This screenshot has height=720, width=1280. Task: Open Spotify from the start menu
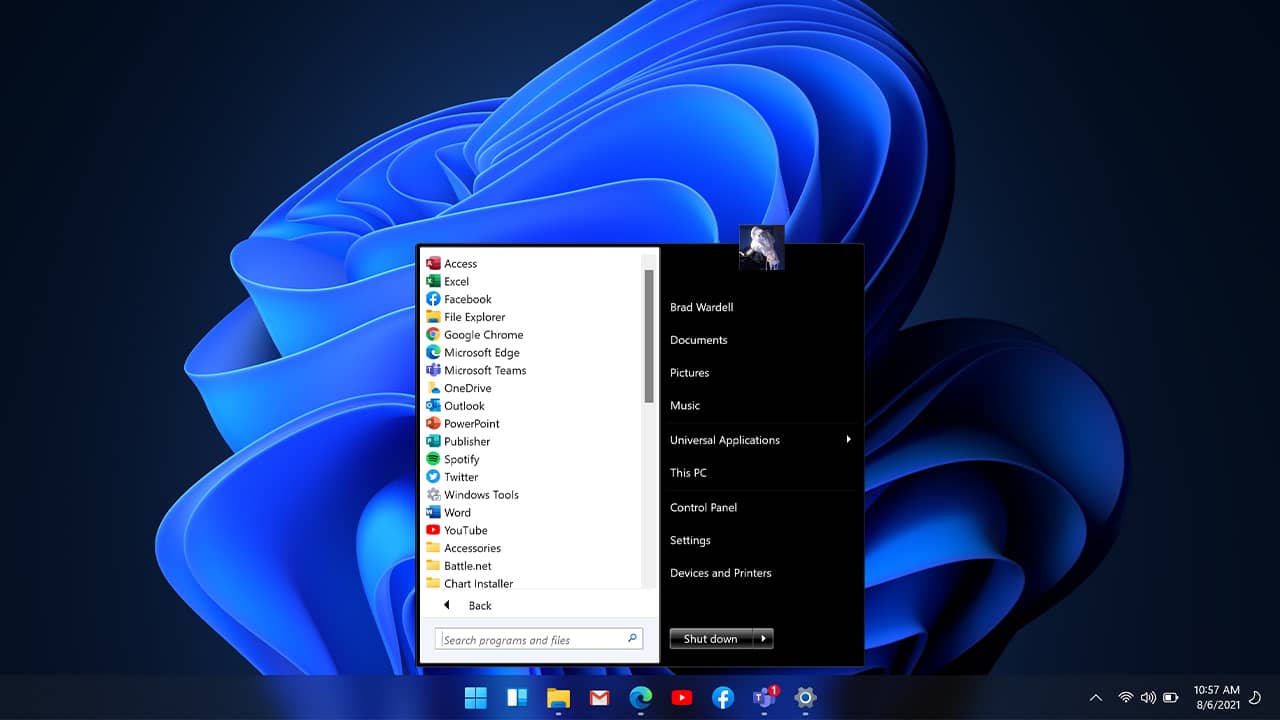coord(453,459)
